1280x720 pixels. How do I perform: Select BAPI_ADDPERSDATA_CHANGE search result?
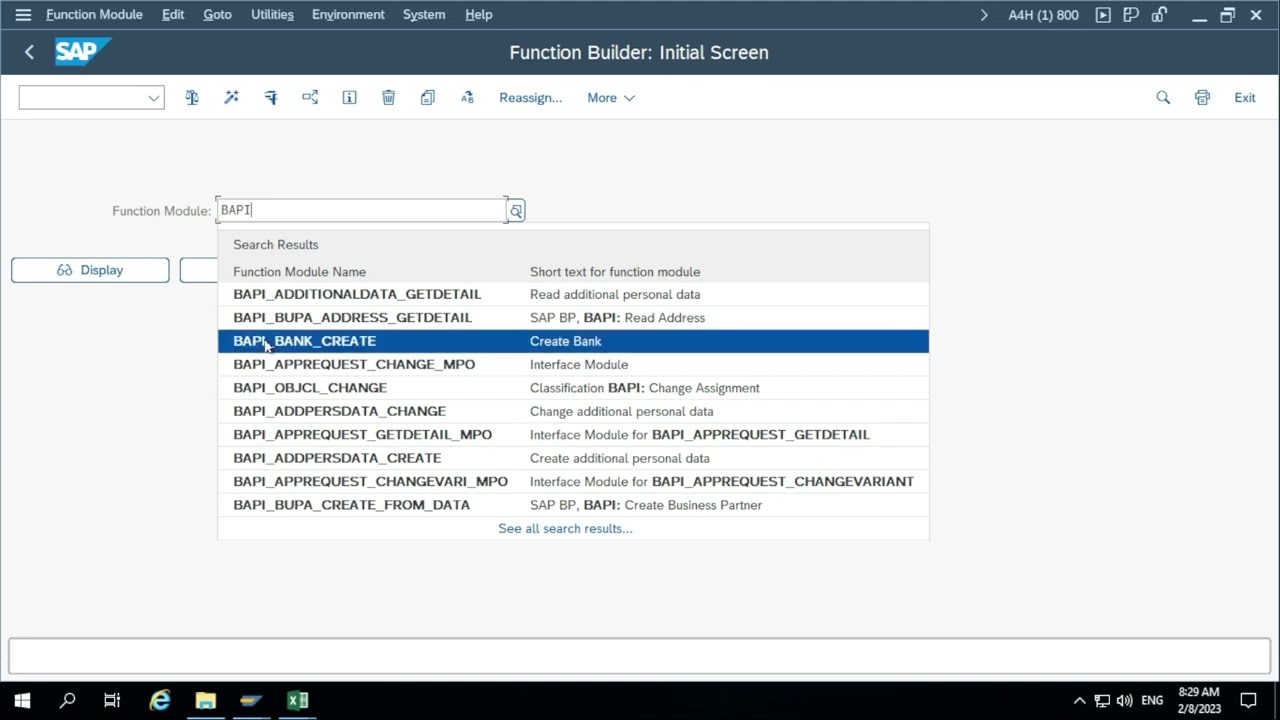point(573,411)
